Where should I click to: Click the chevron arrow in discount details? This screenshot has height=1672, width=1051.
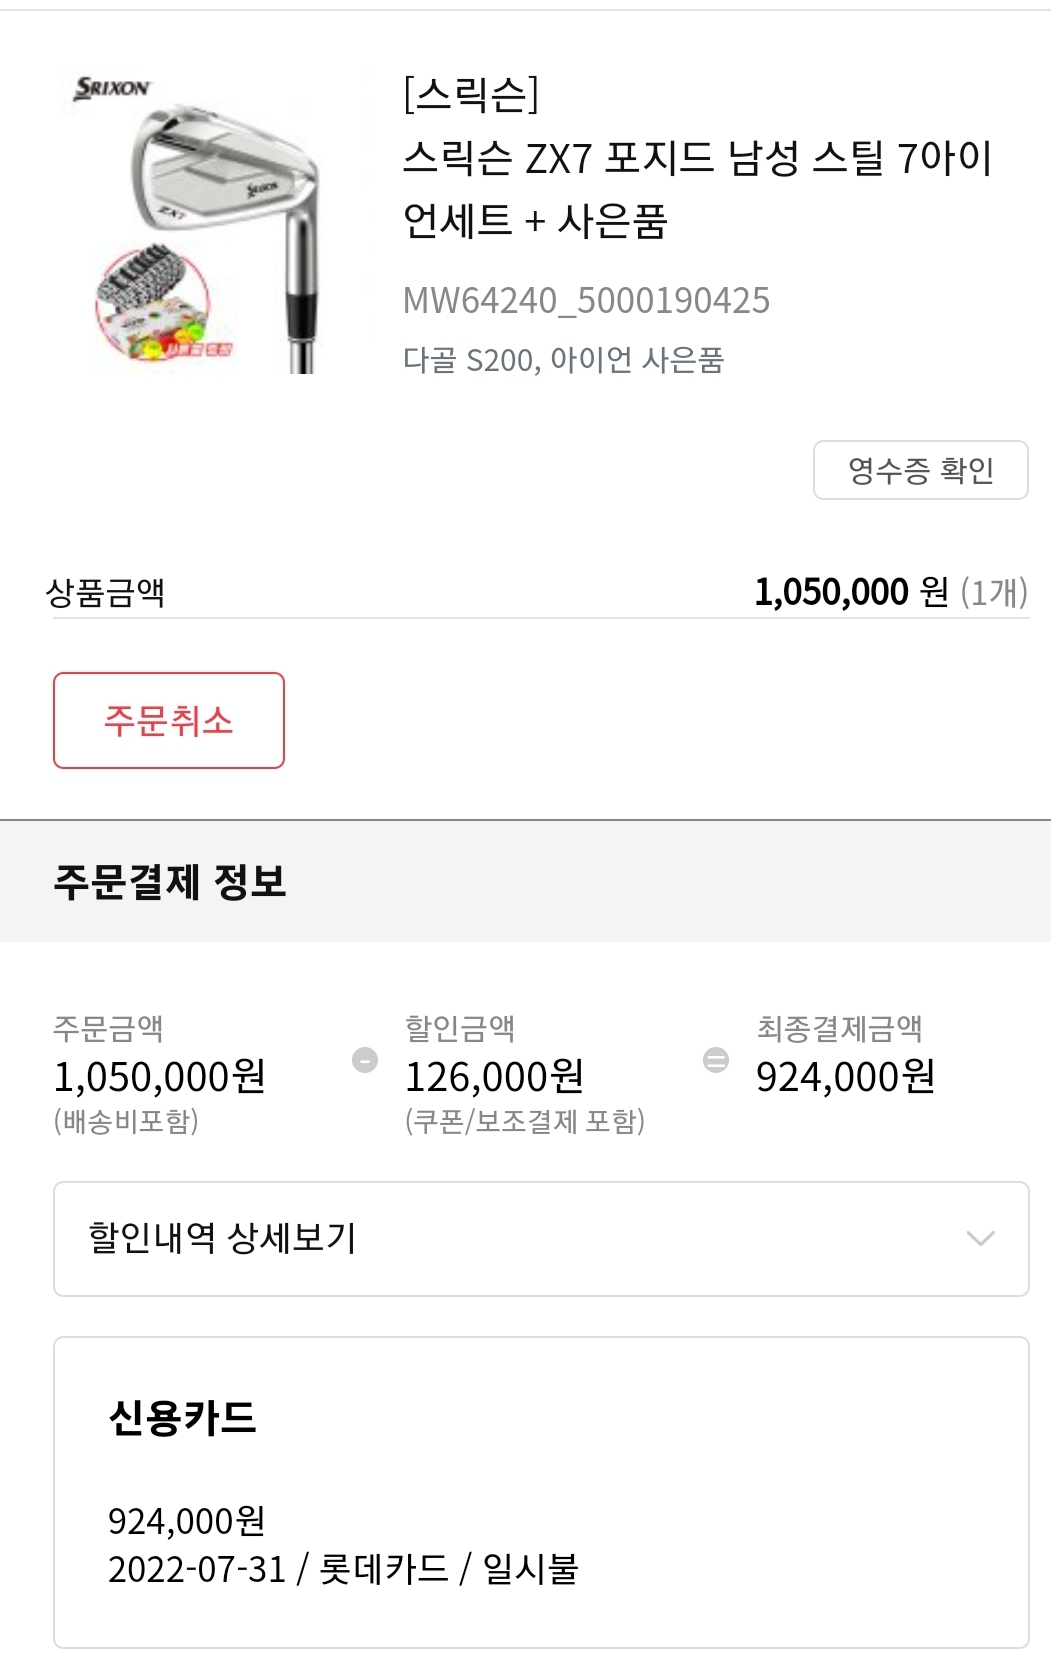tap(980, 1238)
